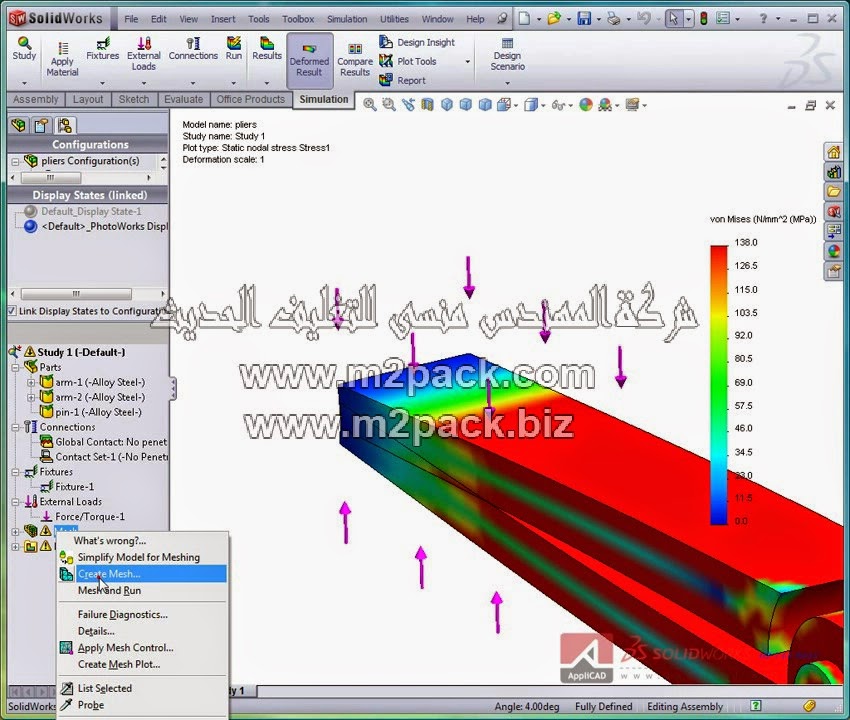
Task: Open External Loads dropdown arrow
Action: pos(144,83)
